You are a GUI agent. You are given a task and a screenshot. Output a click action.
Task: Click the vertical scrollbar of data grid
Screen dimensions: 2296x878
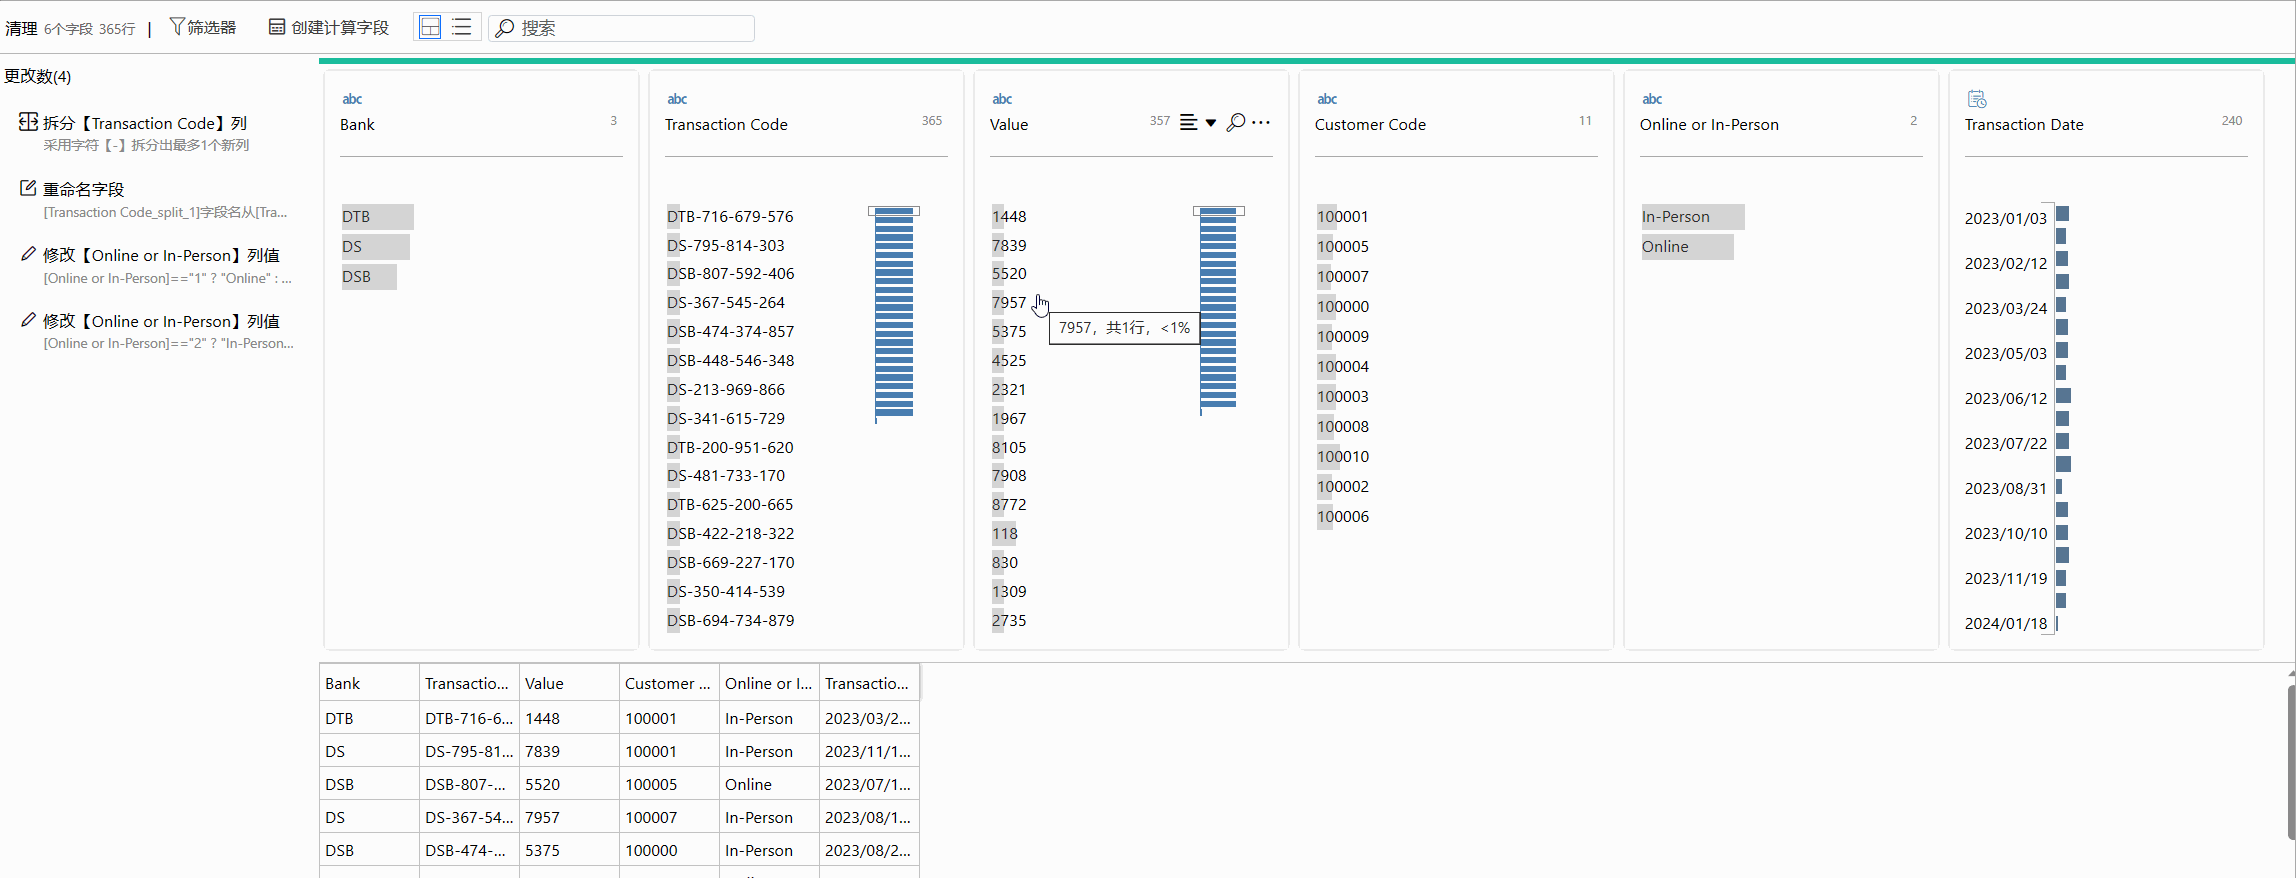tap(2291, 760)
